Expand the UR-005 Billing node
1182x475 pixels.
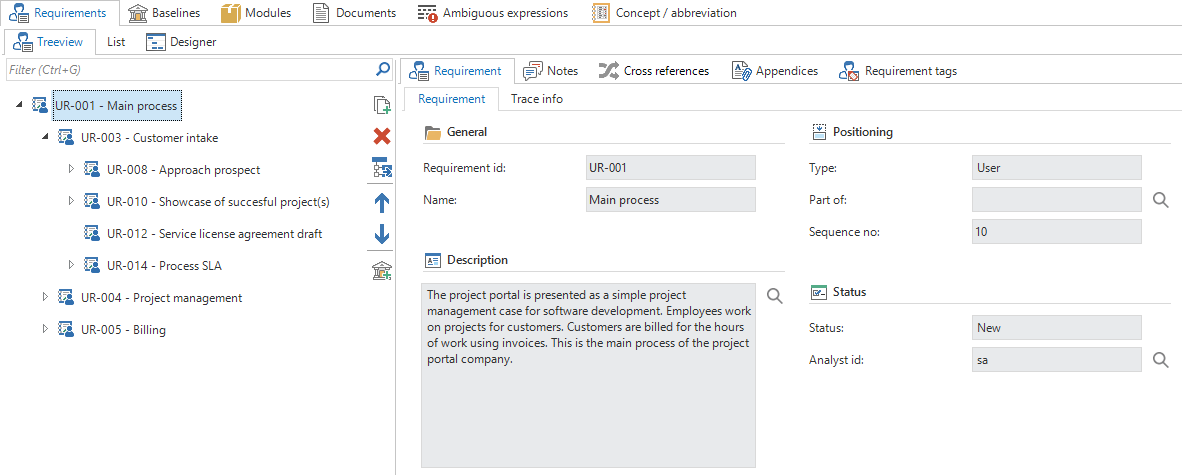pos(45,329)
